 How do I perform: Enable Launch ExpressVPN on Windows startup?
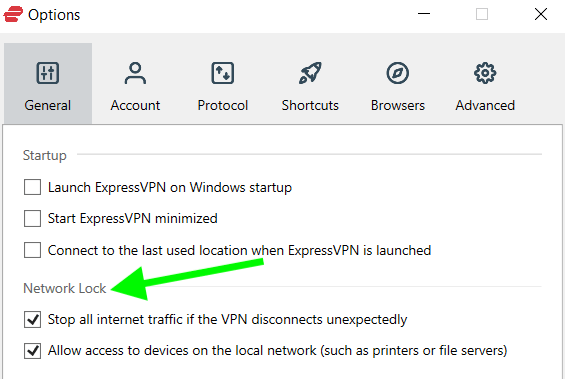[x=32, y=187]
